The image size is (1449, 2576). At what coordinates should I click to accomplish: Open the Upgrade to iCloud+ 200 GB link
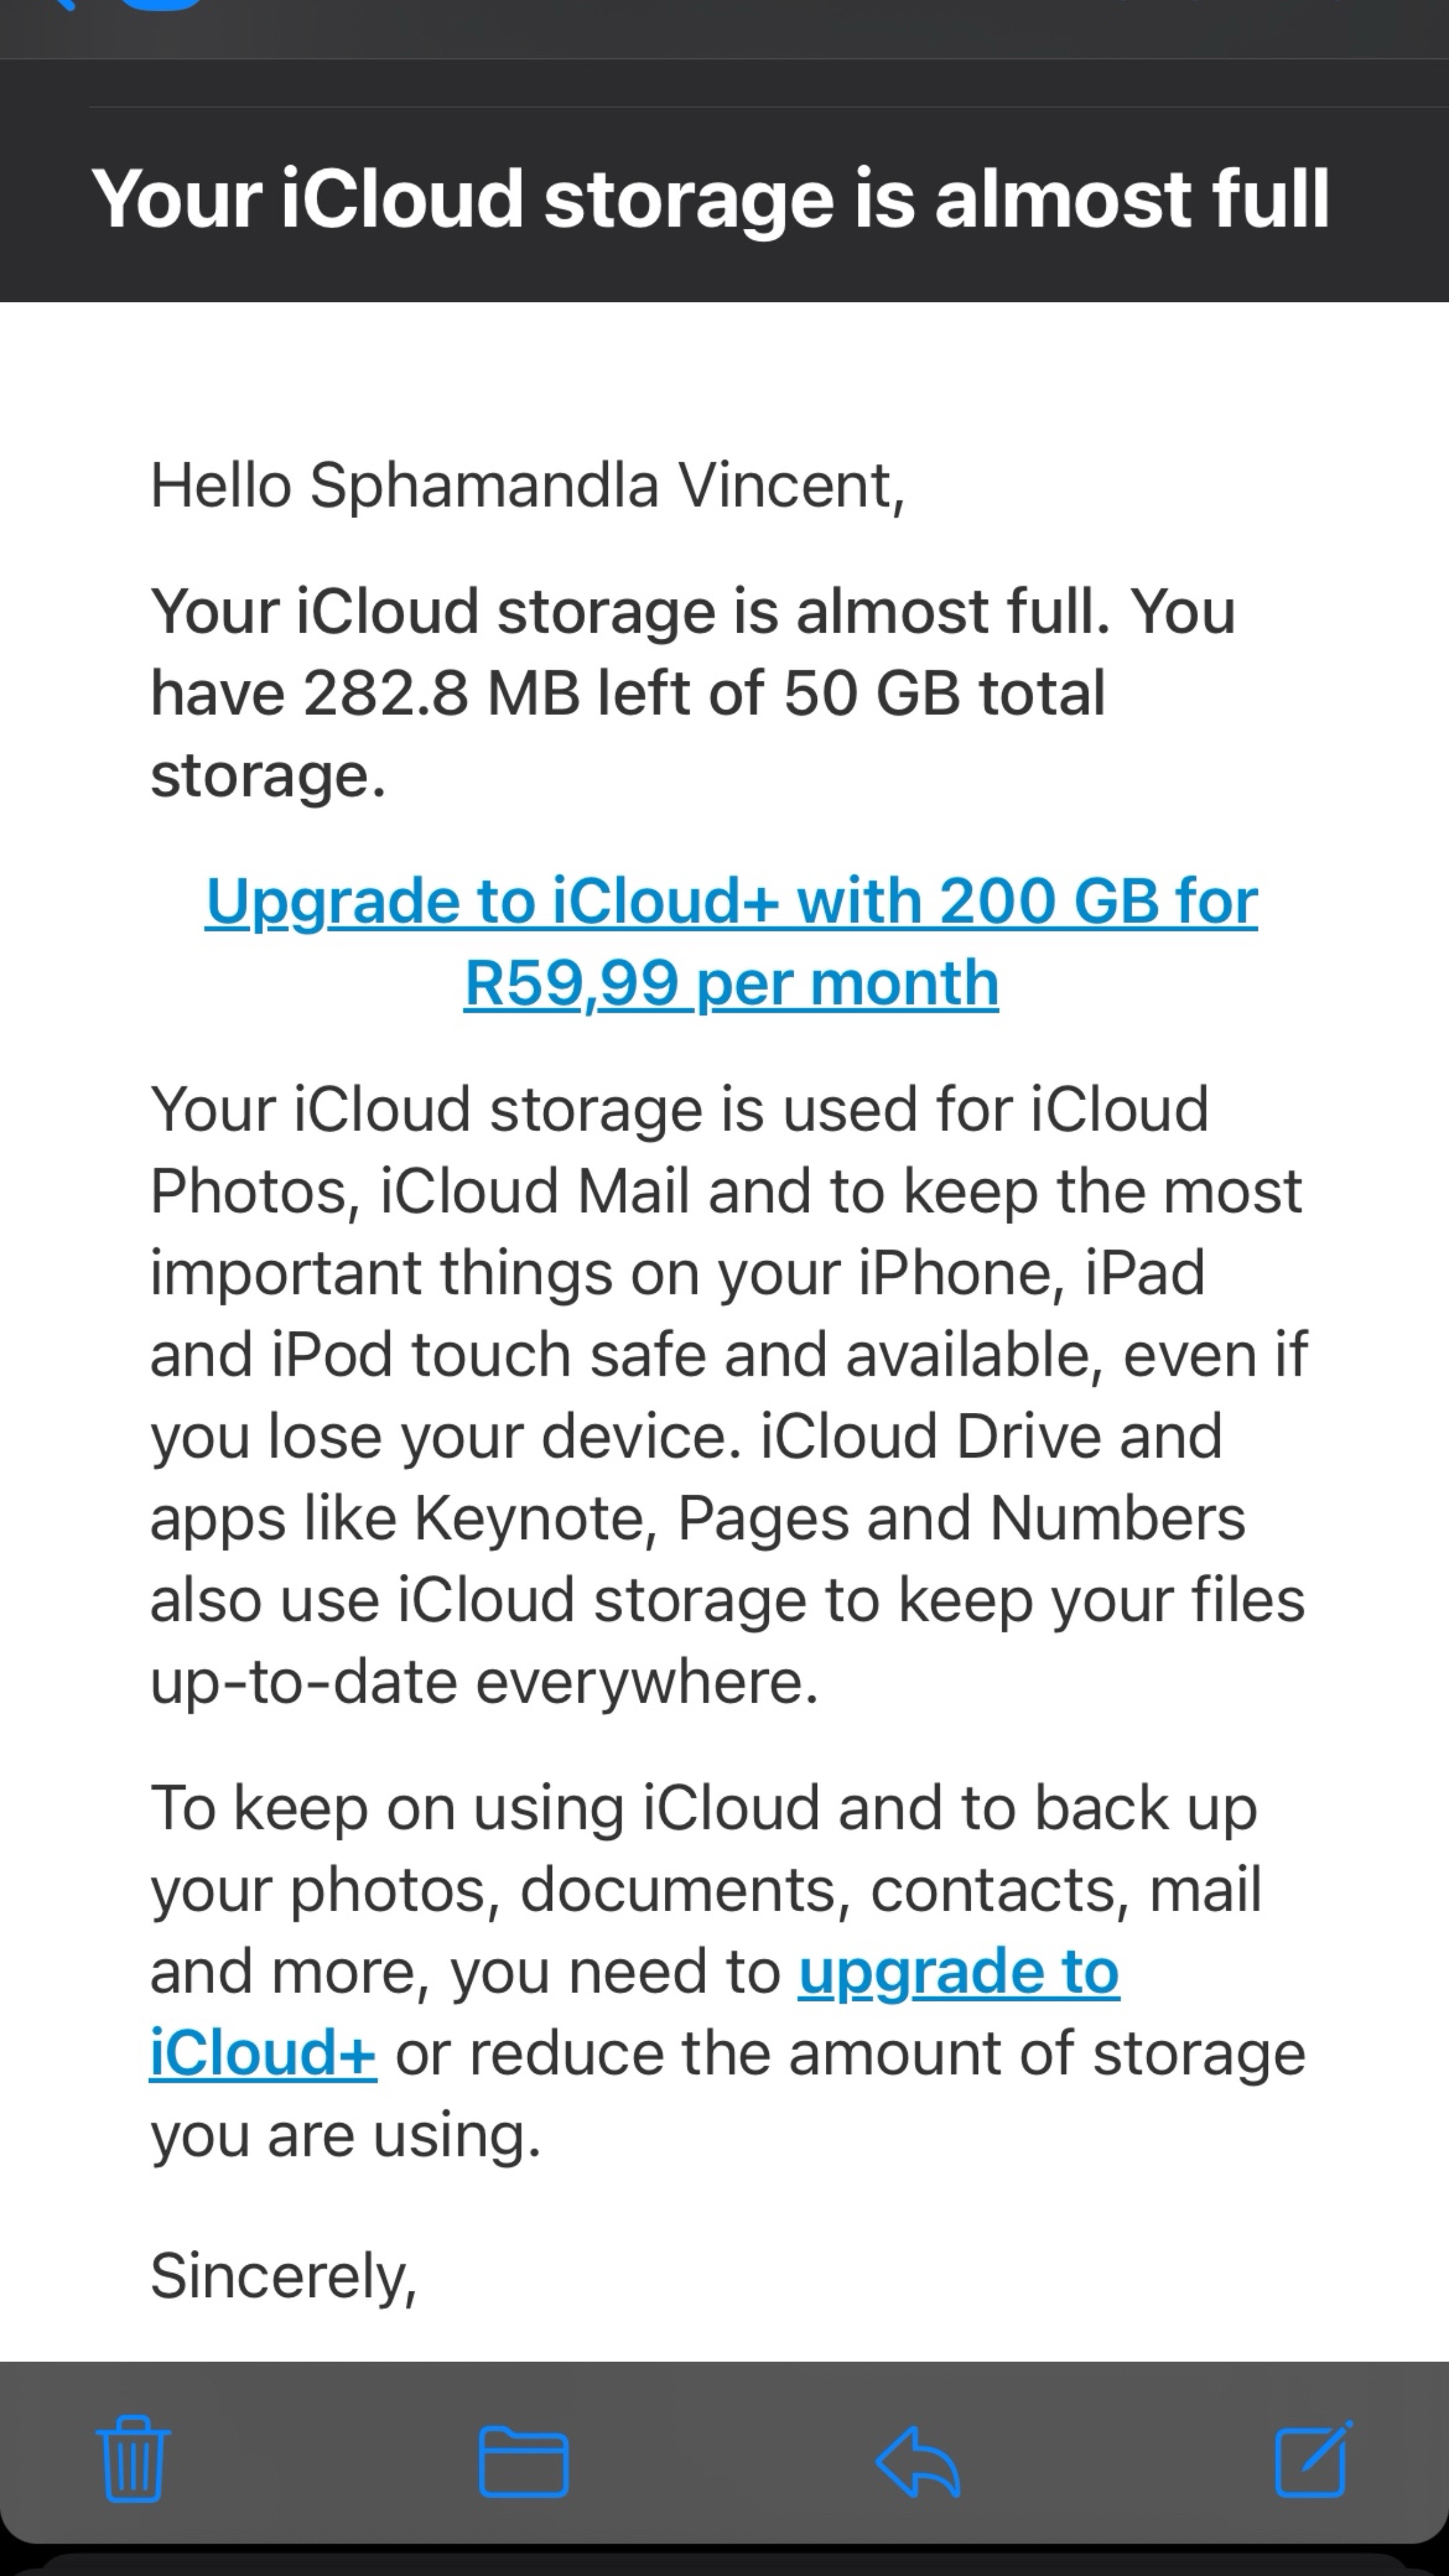pyautogui.click(x=731, y=941)
